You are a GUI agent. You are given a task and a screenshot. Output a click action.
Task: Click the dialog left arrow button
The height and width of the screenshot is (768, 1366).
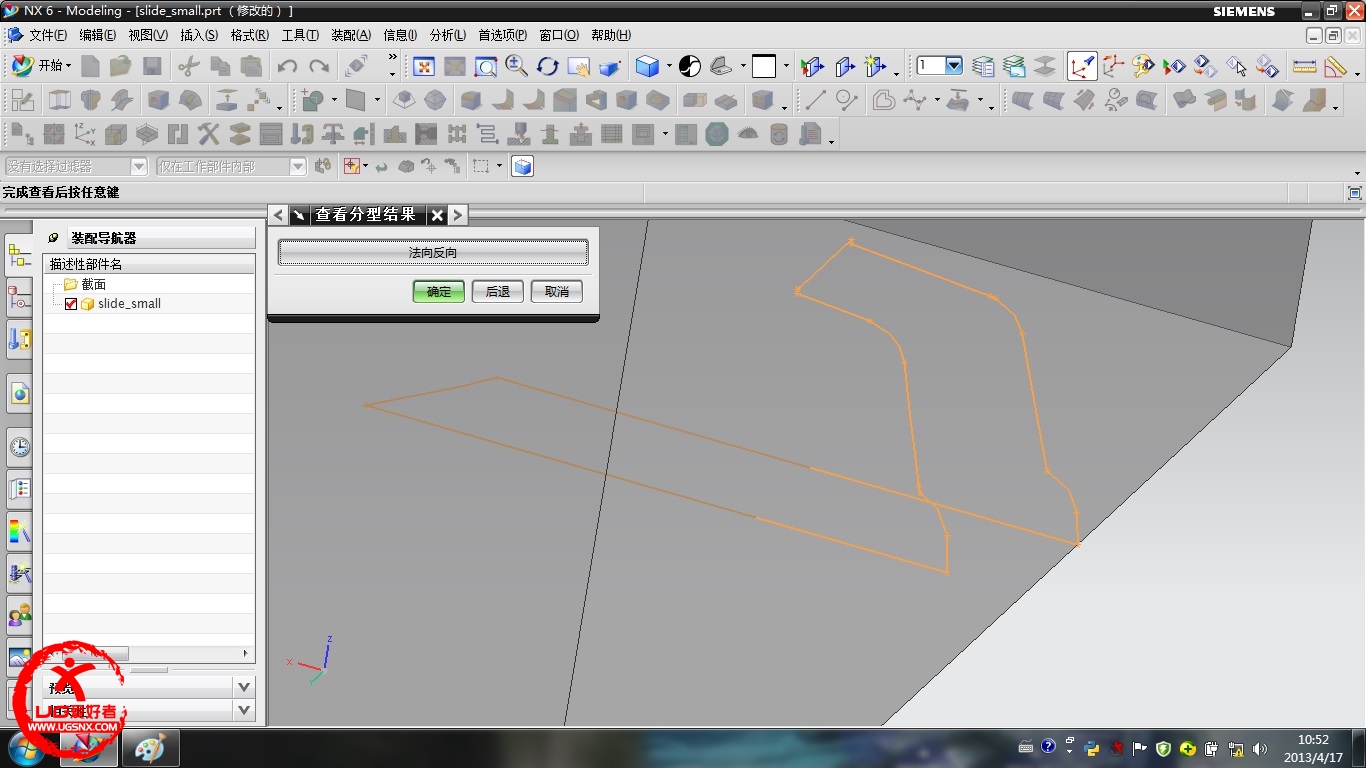click(x=278, y=215)
